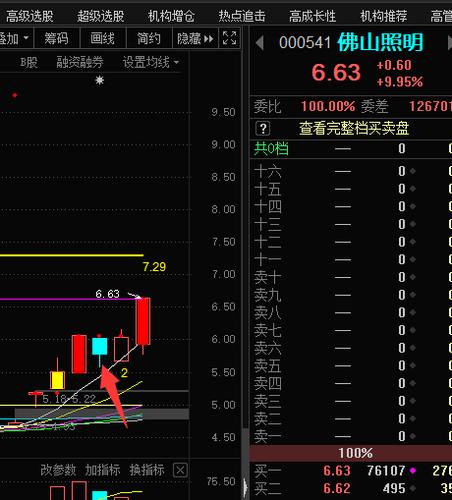452x500 pixels.
Task: Close the indicator panel with X icon
Action: [180, 470]
